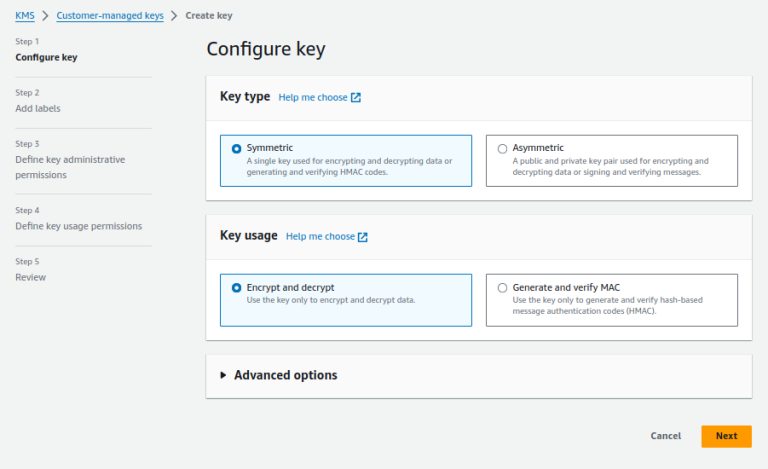Open Key type Help me choose link

(x=313, y=97)
